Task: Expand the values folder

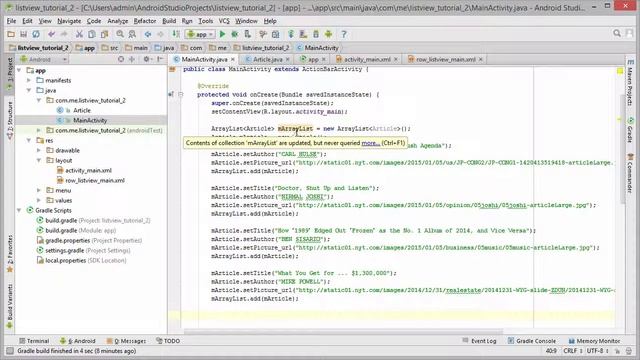Action: coord(39,200)
